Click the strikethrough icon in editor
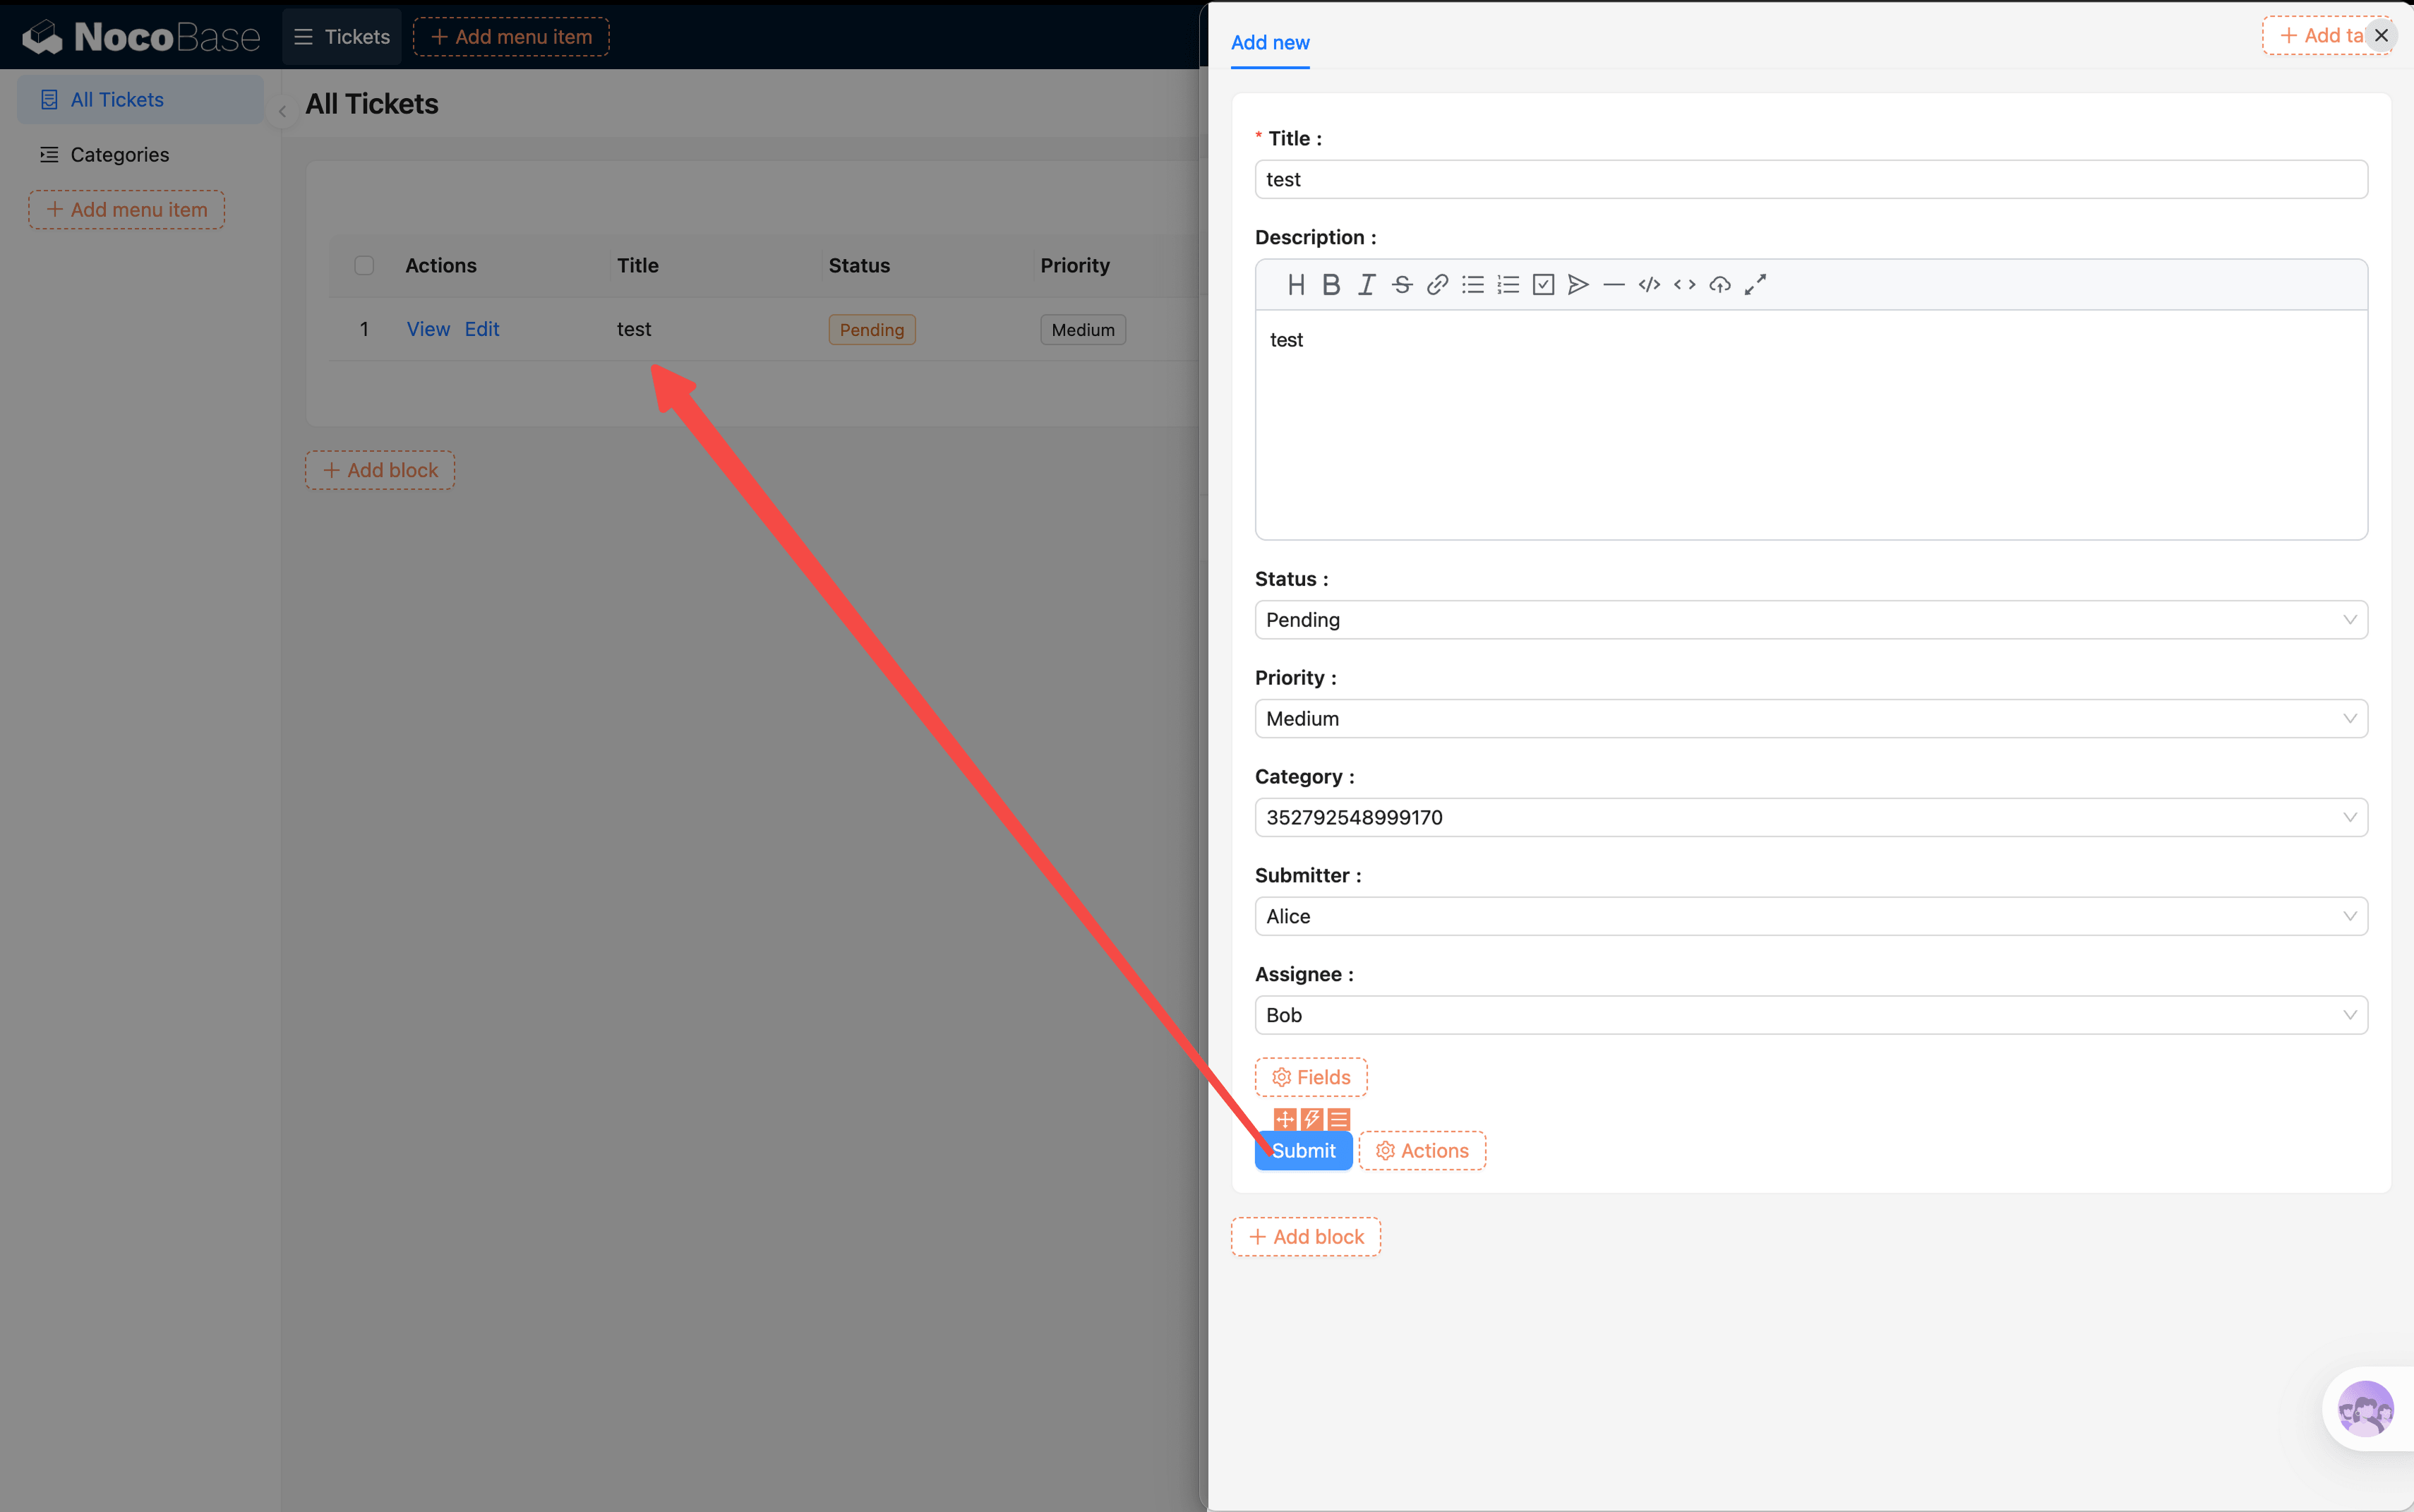 click(x=1402, y=285)
